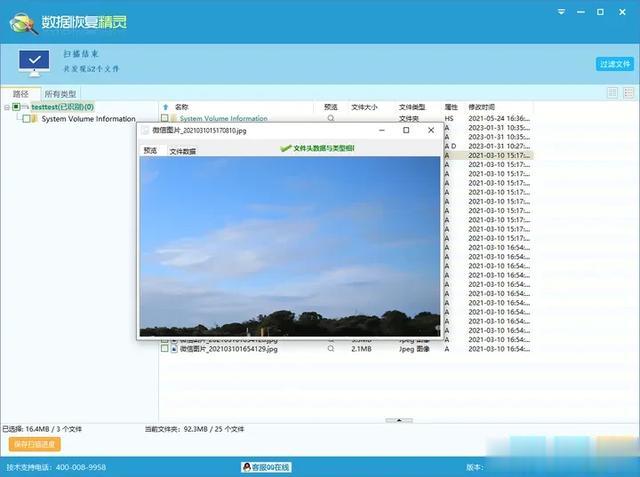The width and height of the screenshot is (640, 477).
Task: Select System Volume Information in left tree
Action: pos(88,119)
